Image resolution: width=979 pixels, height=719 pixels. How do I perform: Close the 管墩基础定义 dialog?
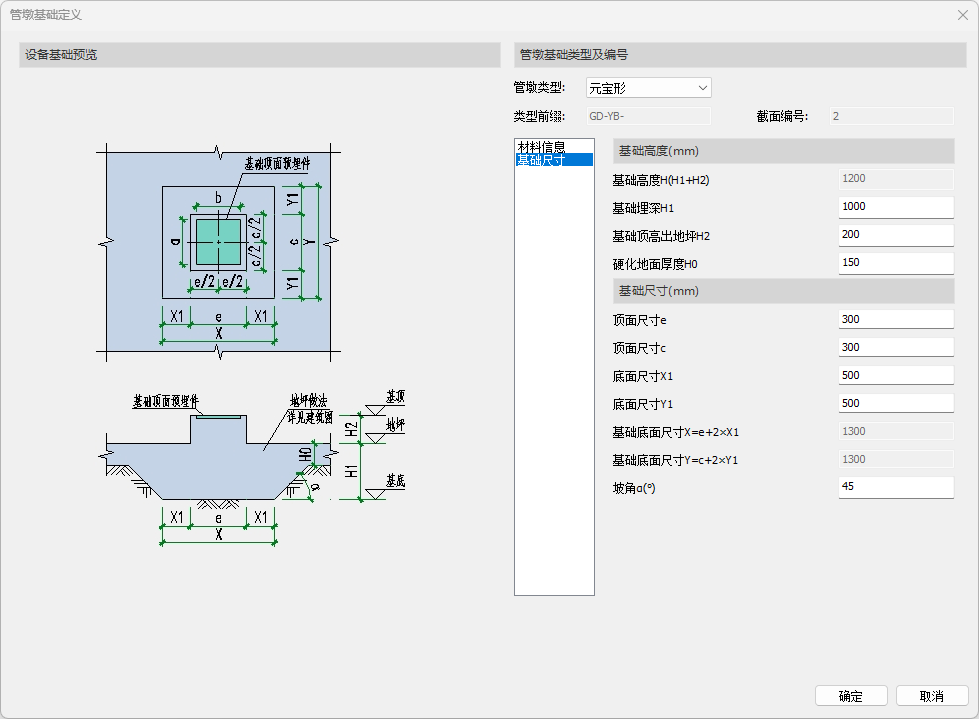[x=962, y=15]
